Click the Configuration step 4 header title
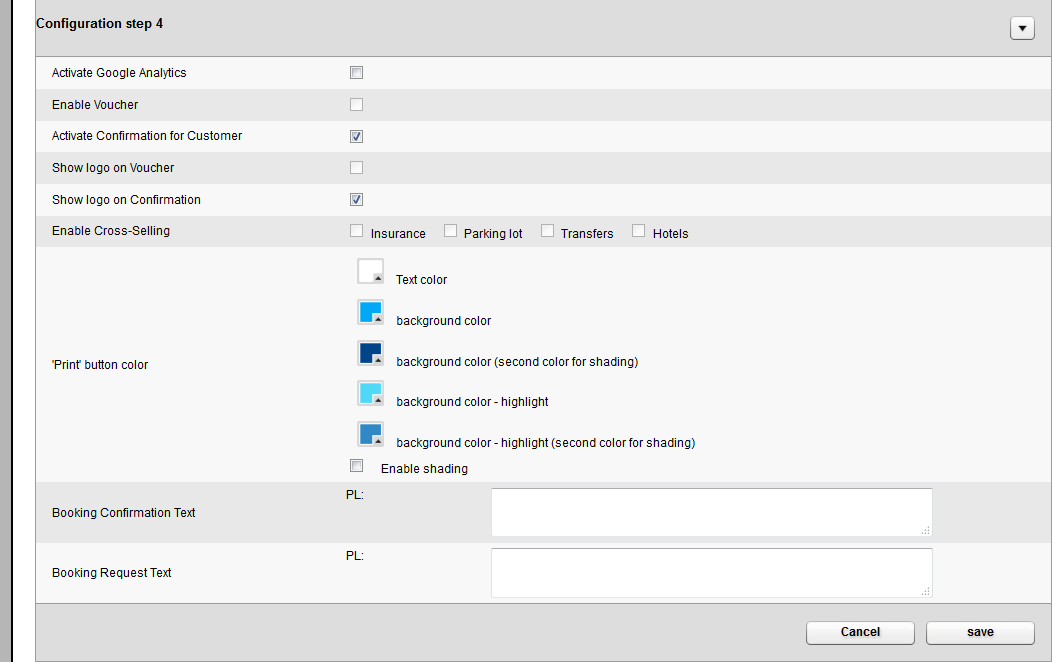 click(99, 23)
